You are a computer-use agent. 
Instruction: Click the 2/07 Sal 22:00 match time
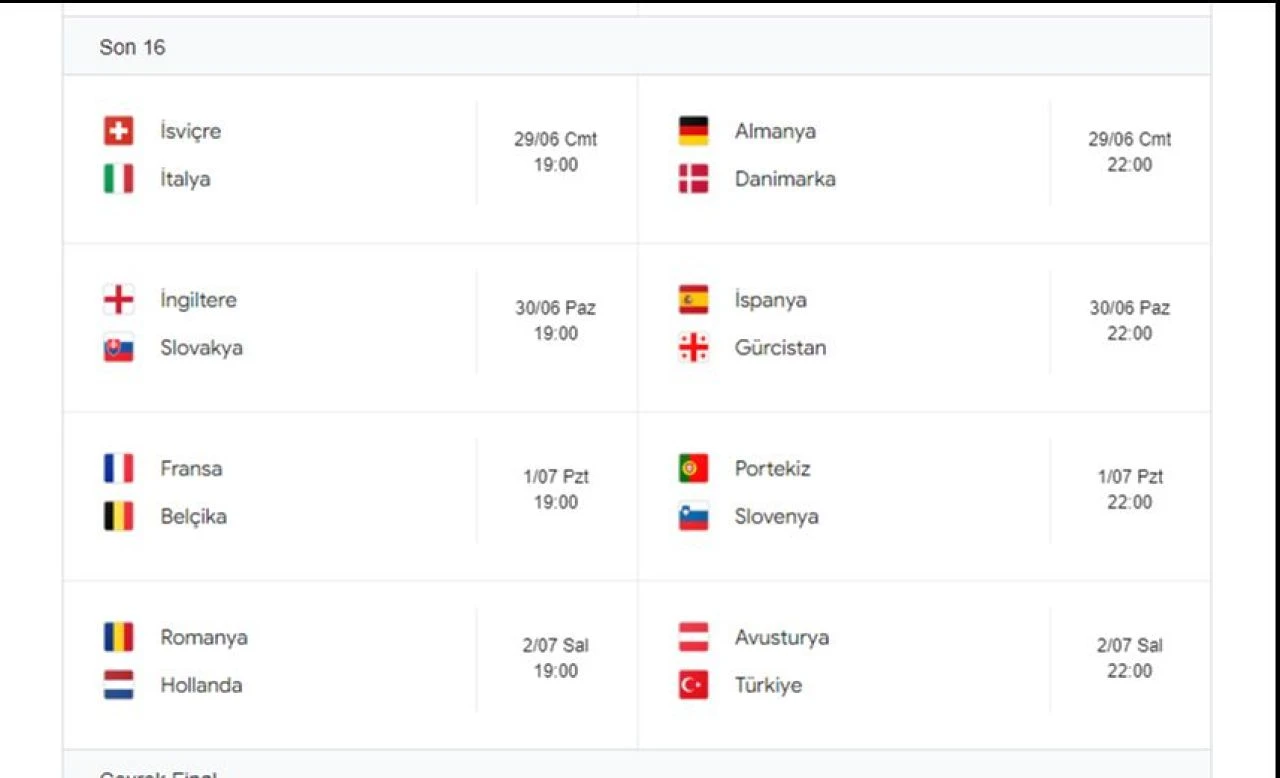coord(1129,658)
